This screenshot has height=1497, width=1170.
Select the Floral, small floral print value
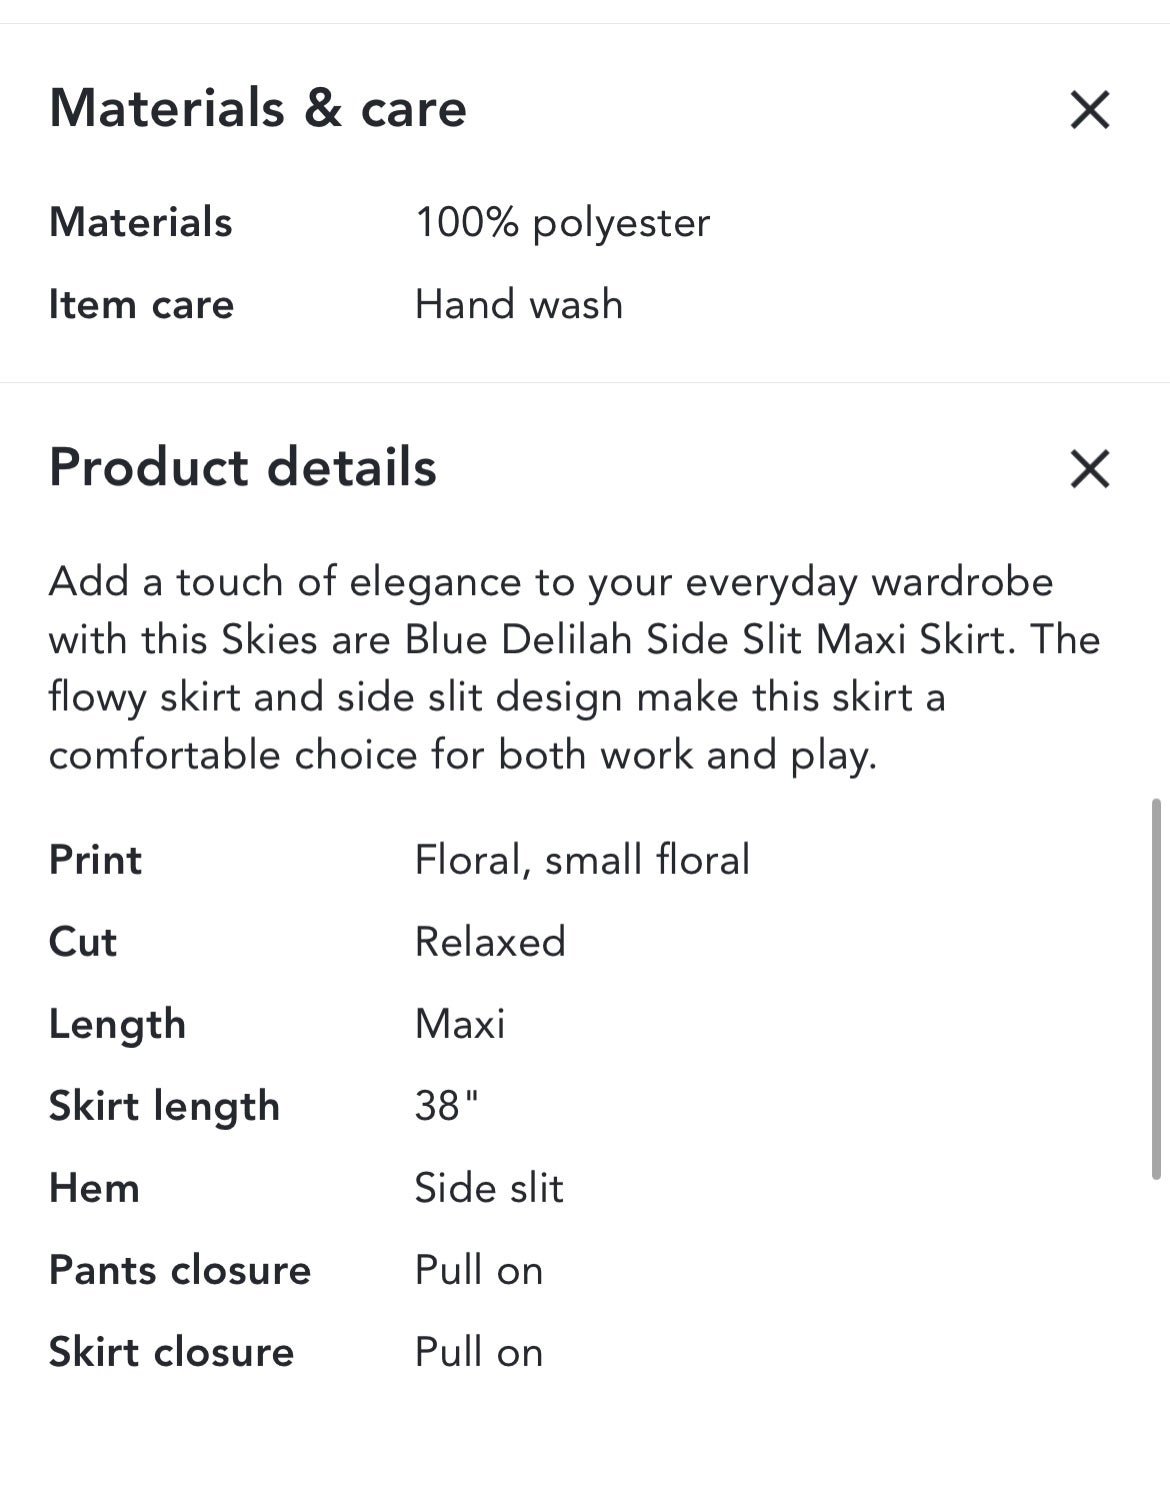(582, 860)
